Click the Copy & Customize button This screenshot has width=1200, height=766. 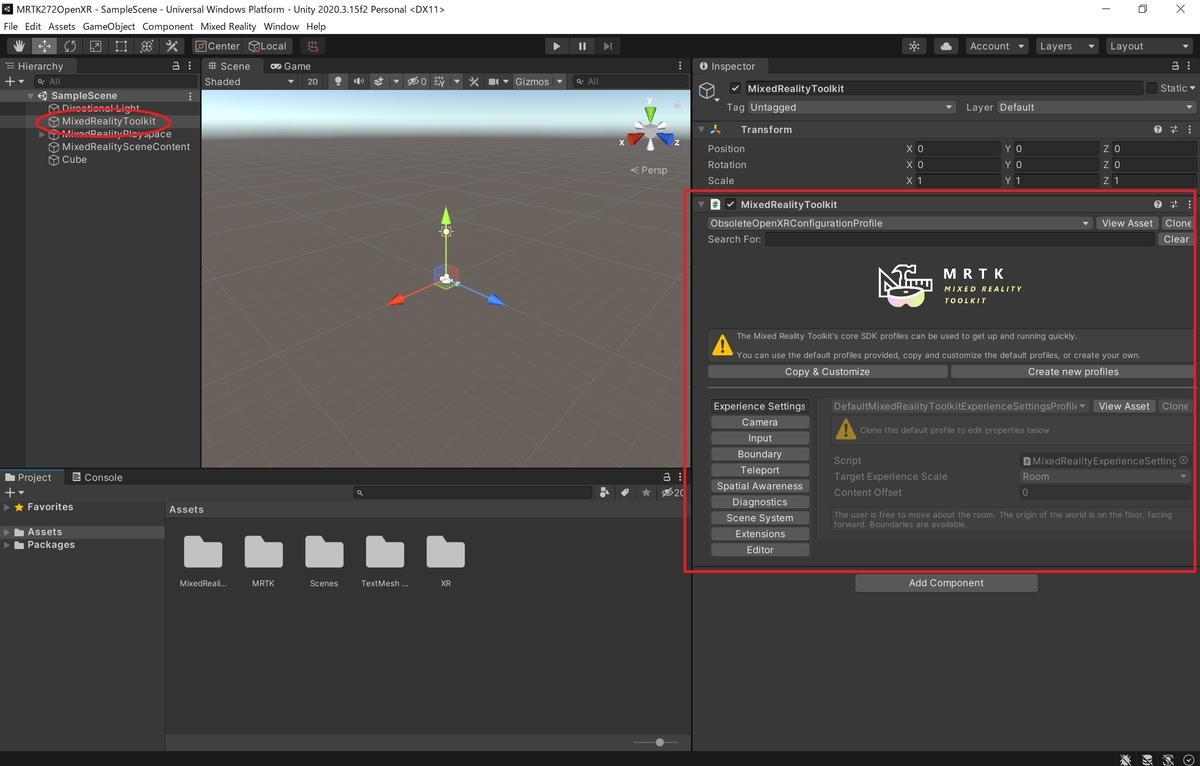click(x=827, y=372)
